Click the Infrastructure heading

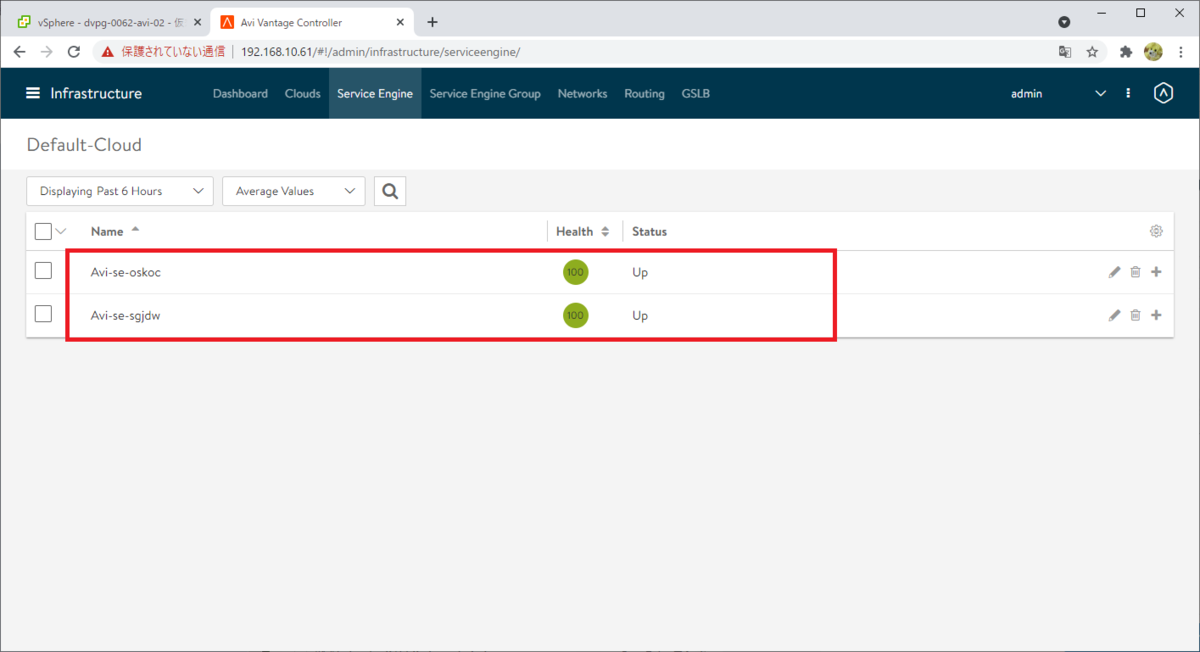96,93
